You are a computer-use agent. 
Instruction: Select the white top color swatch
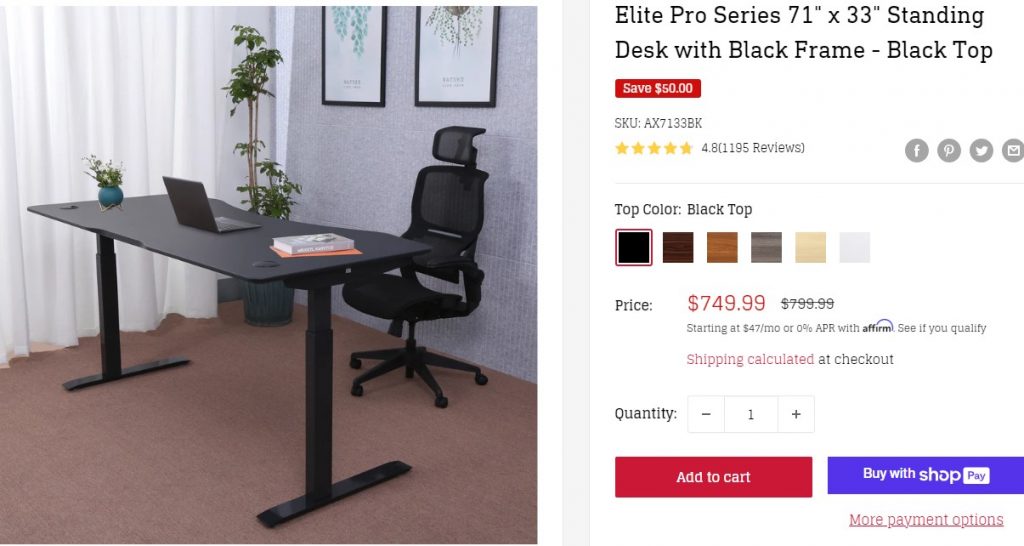[854, 248]
